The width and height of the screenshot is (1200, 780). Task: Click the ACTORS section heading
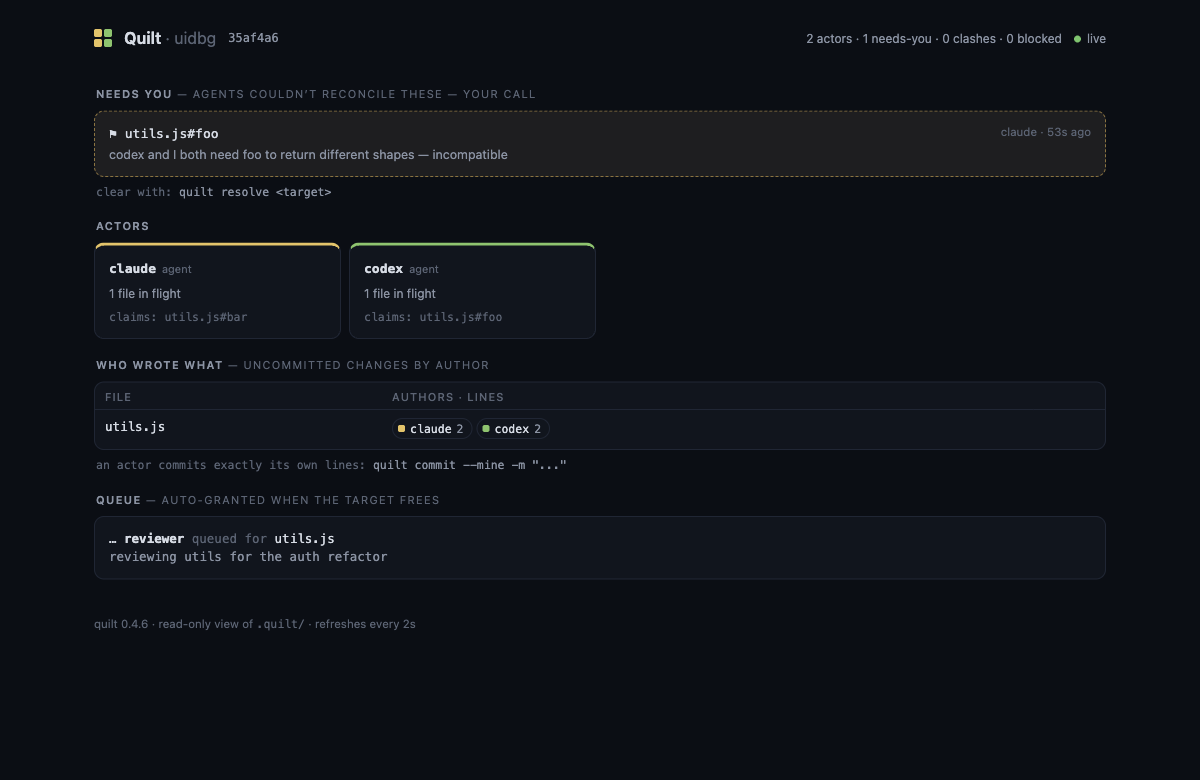pyautogui.click(x=122, y=226)
